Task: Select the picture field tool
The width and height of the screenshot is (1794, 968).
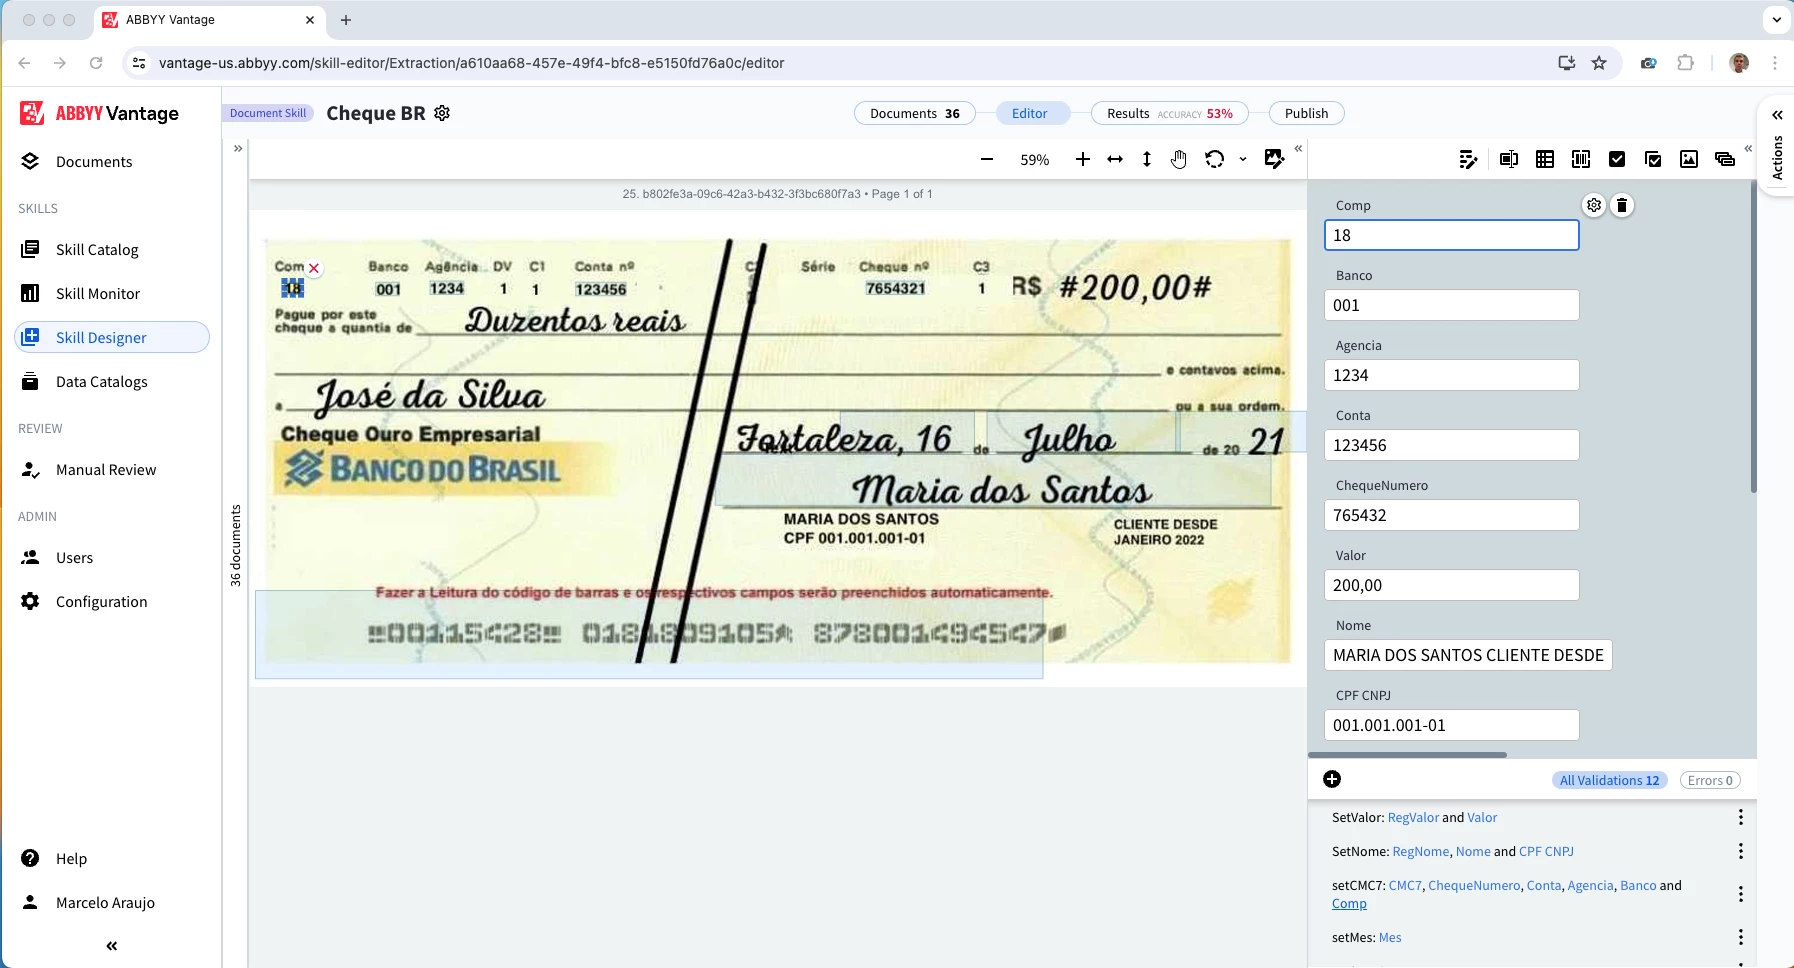Action: (x=1690, y=160)
